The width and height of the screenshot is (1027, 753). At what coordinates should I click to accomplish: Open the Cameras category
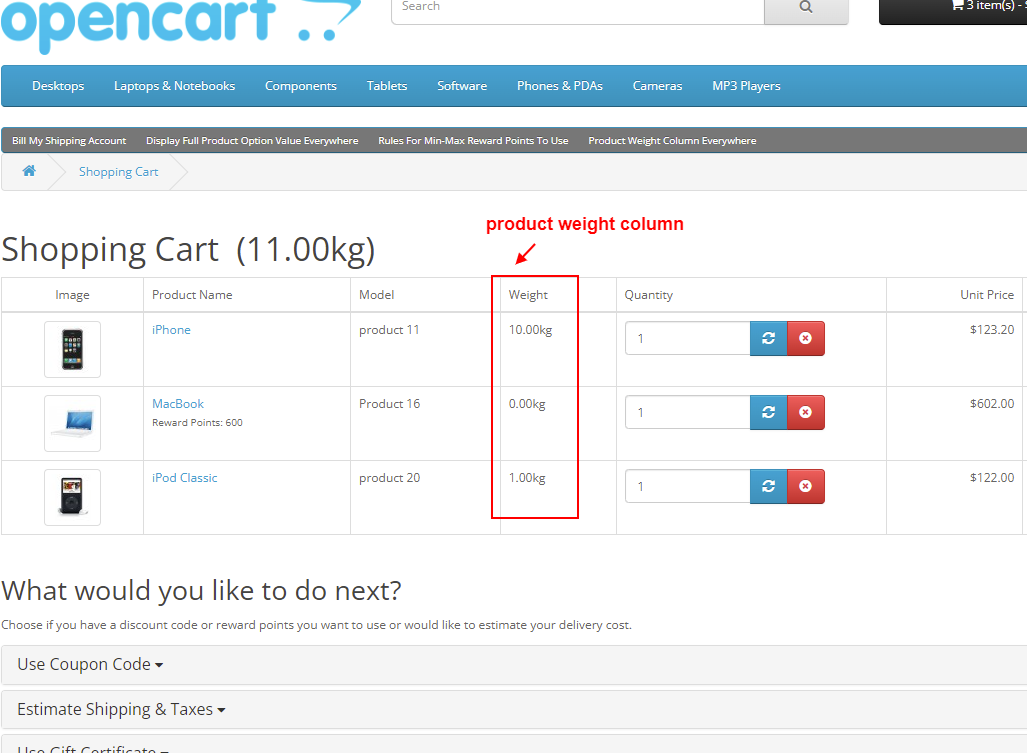658,86
